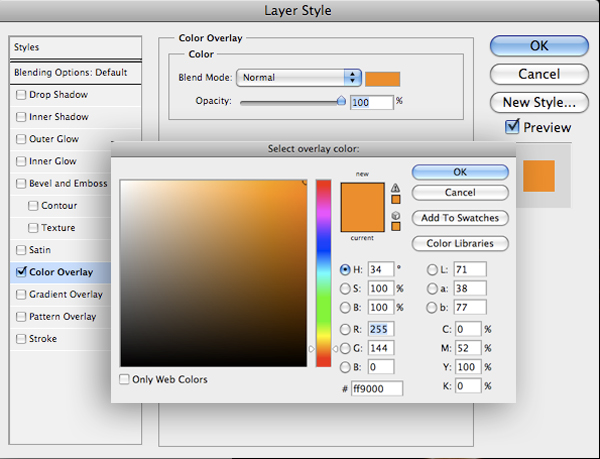Select the H hue radio button
600x459 pixels.
[x=345, y=270]
